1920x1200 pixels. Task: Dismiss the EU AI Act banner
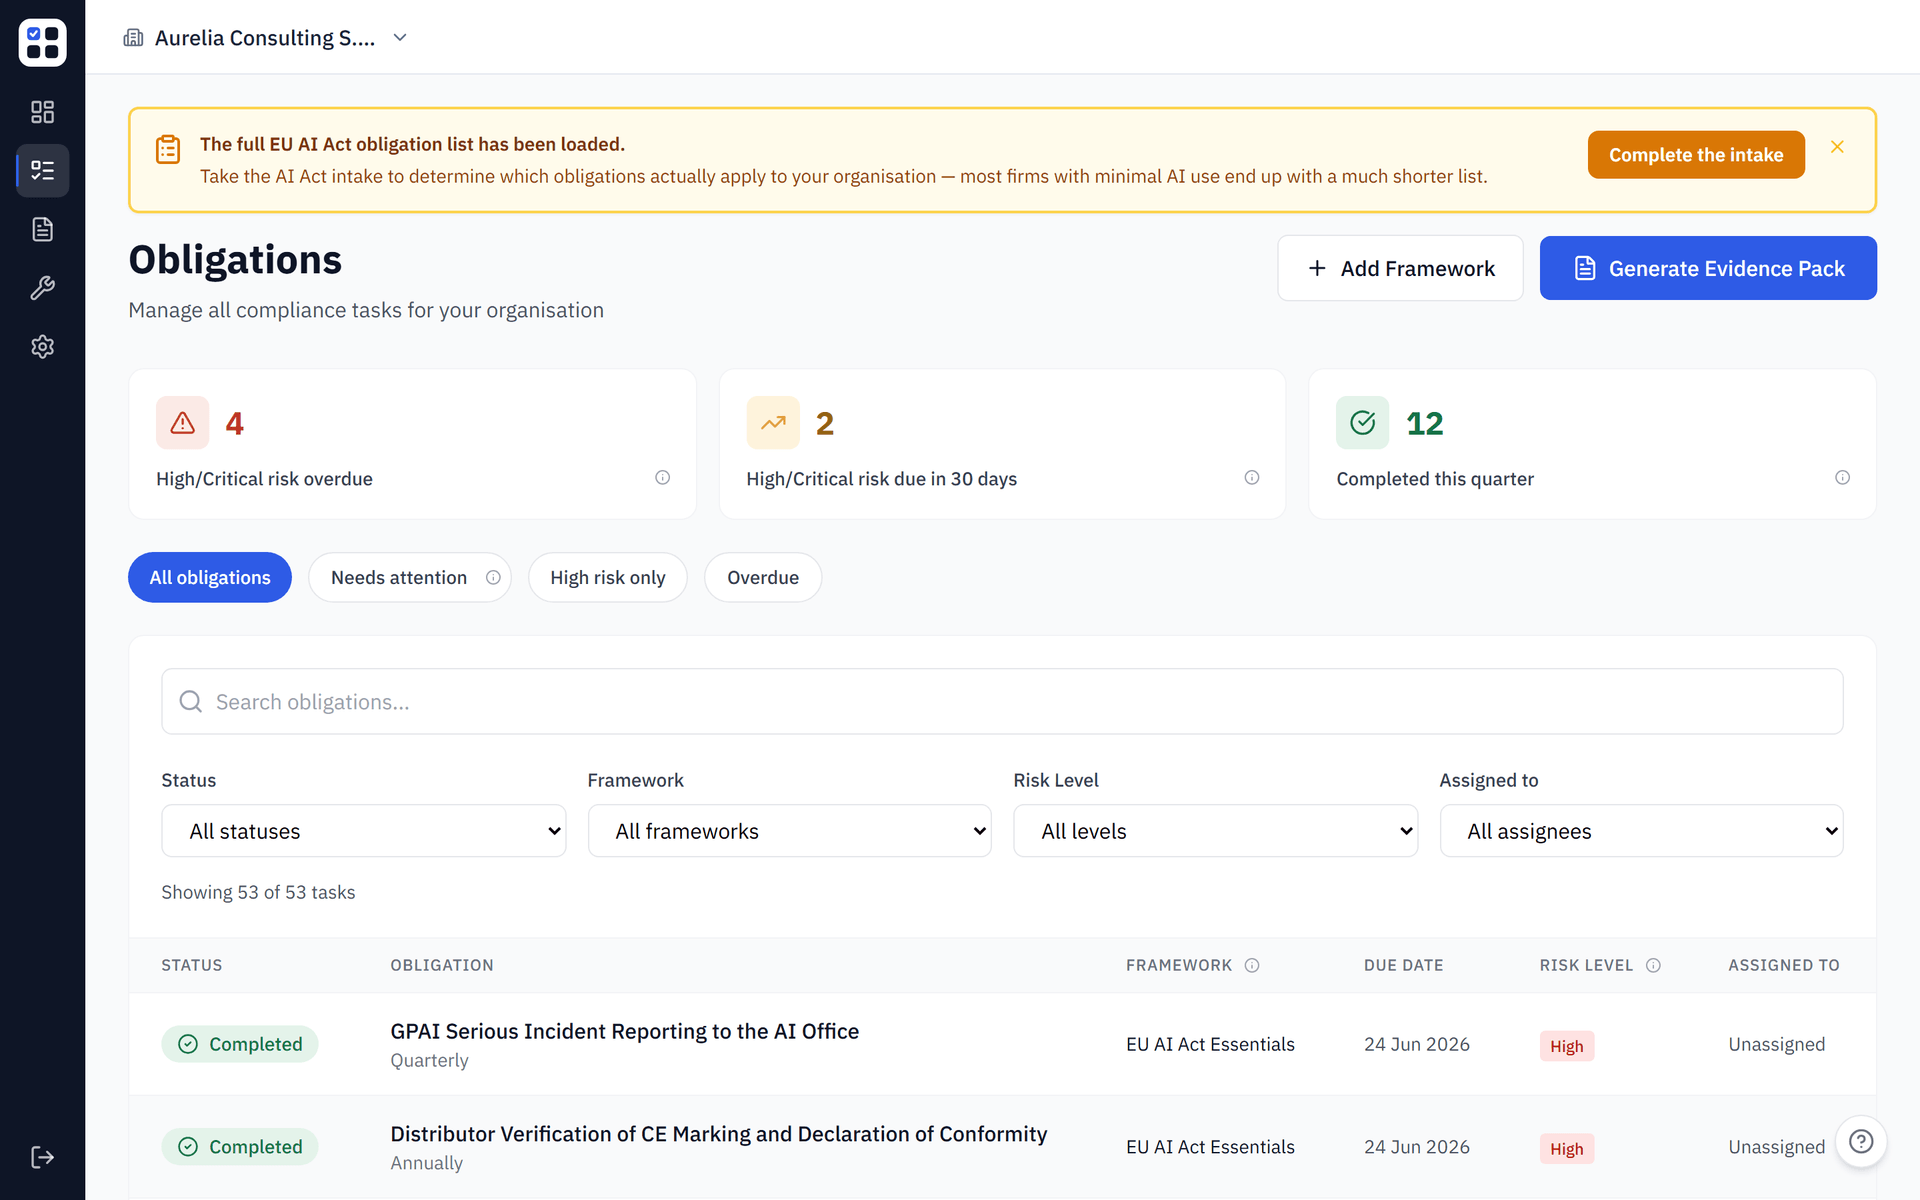(1837, 147)
